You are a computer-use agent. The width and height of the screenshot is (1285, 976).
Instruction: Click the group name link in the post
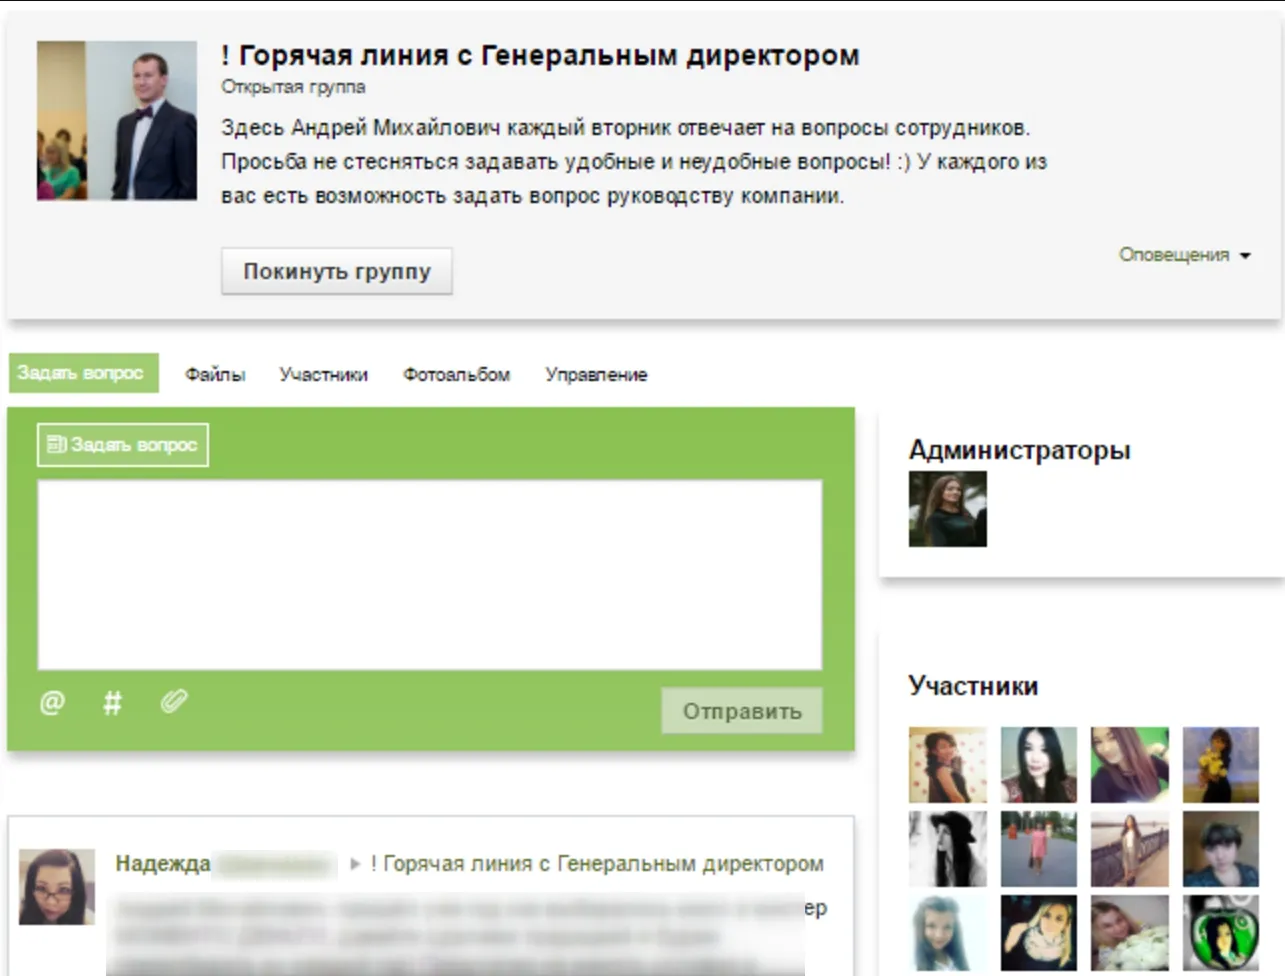pyautogui.click(x=597, y=864)
